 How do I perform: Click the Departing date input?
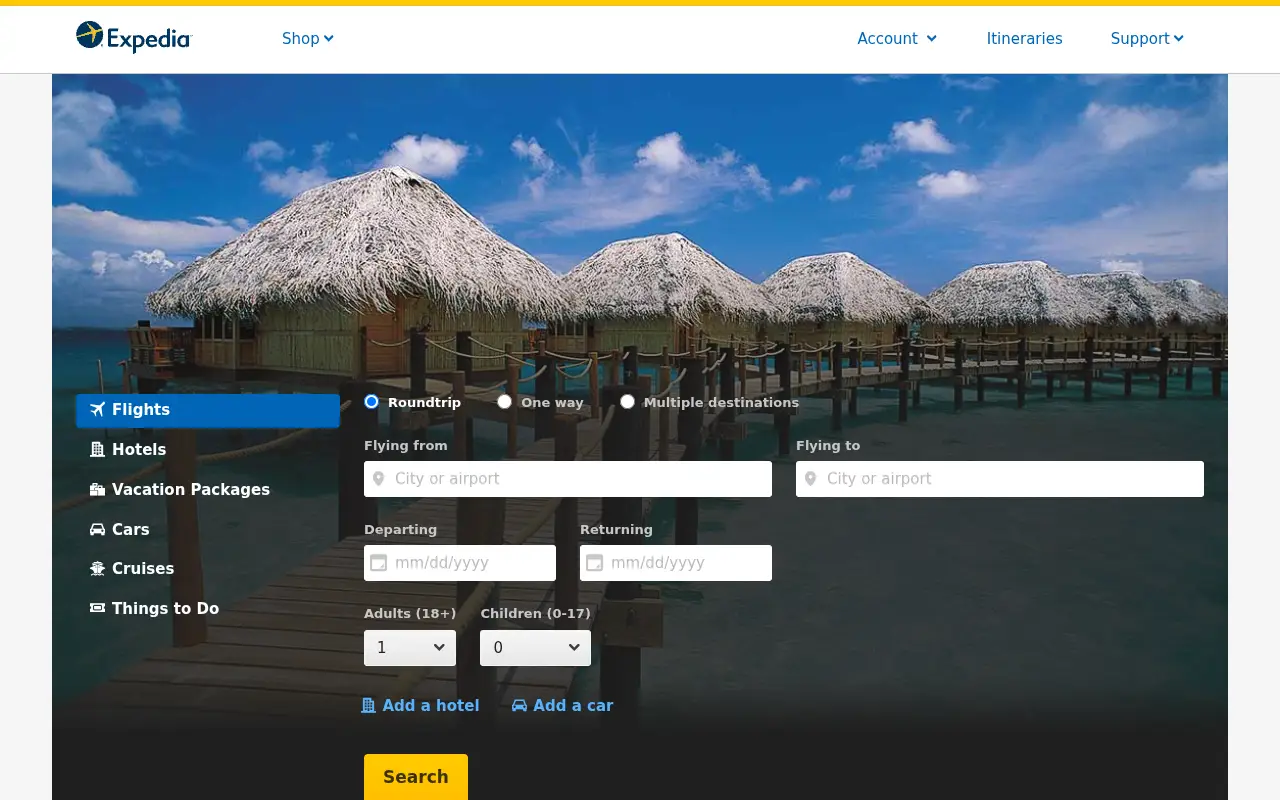coord(460,563)
